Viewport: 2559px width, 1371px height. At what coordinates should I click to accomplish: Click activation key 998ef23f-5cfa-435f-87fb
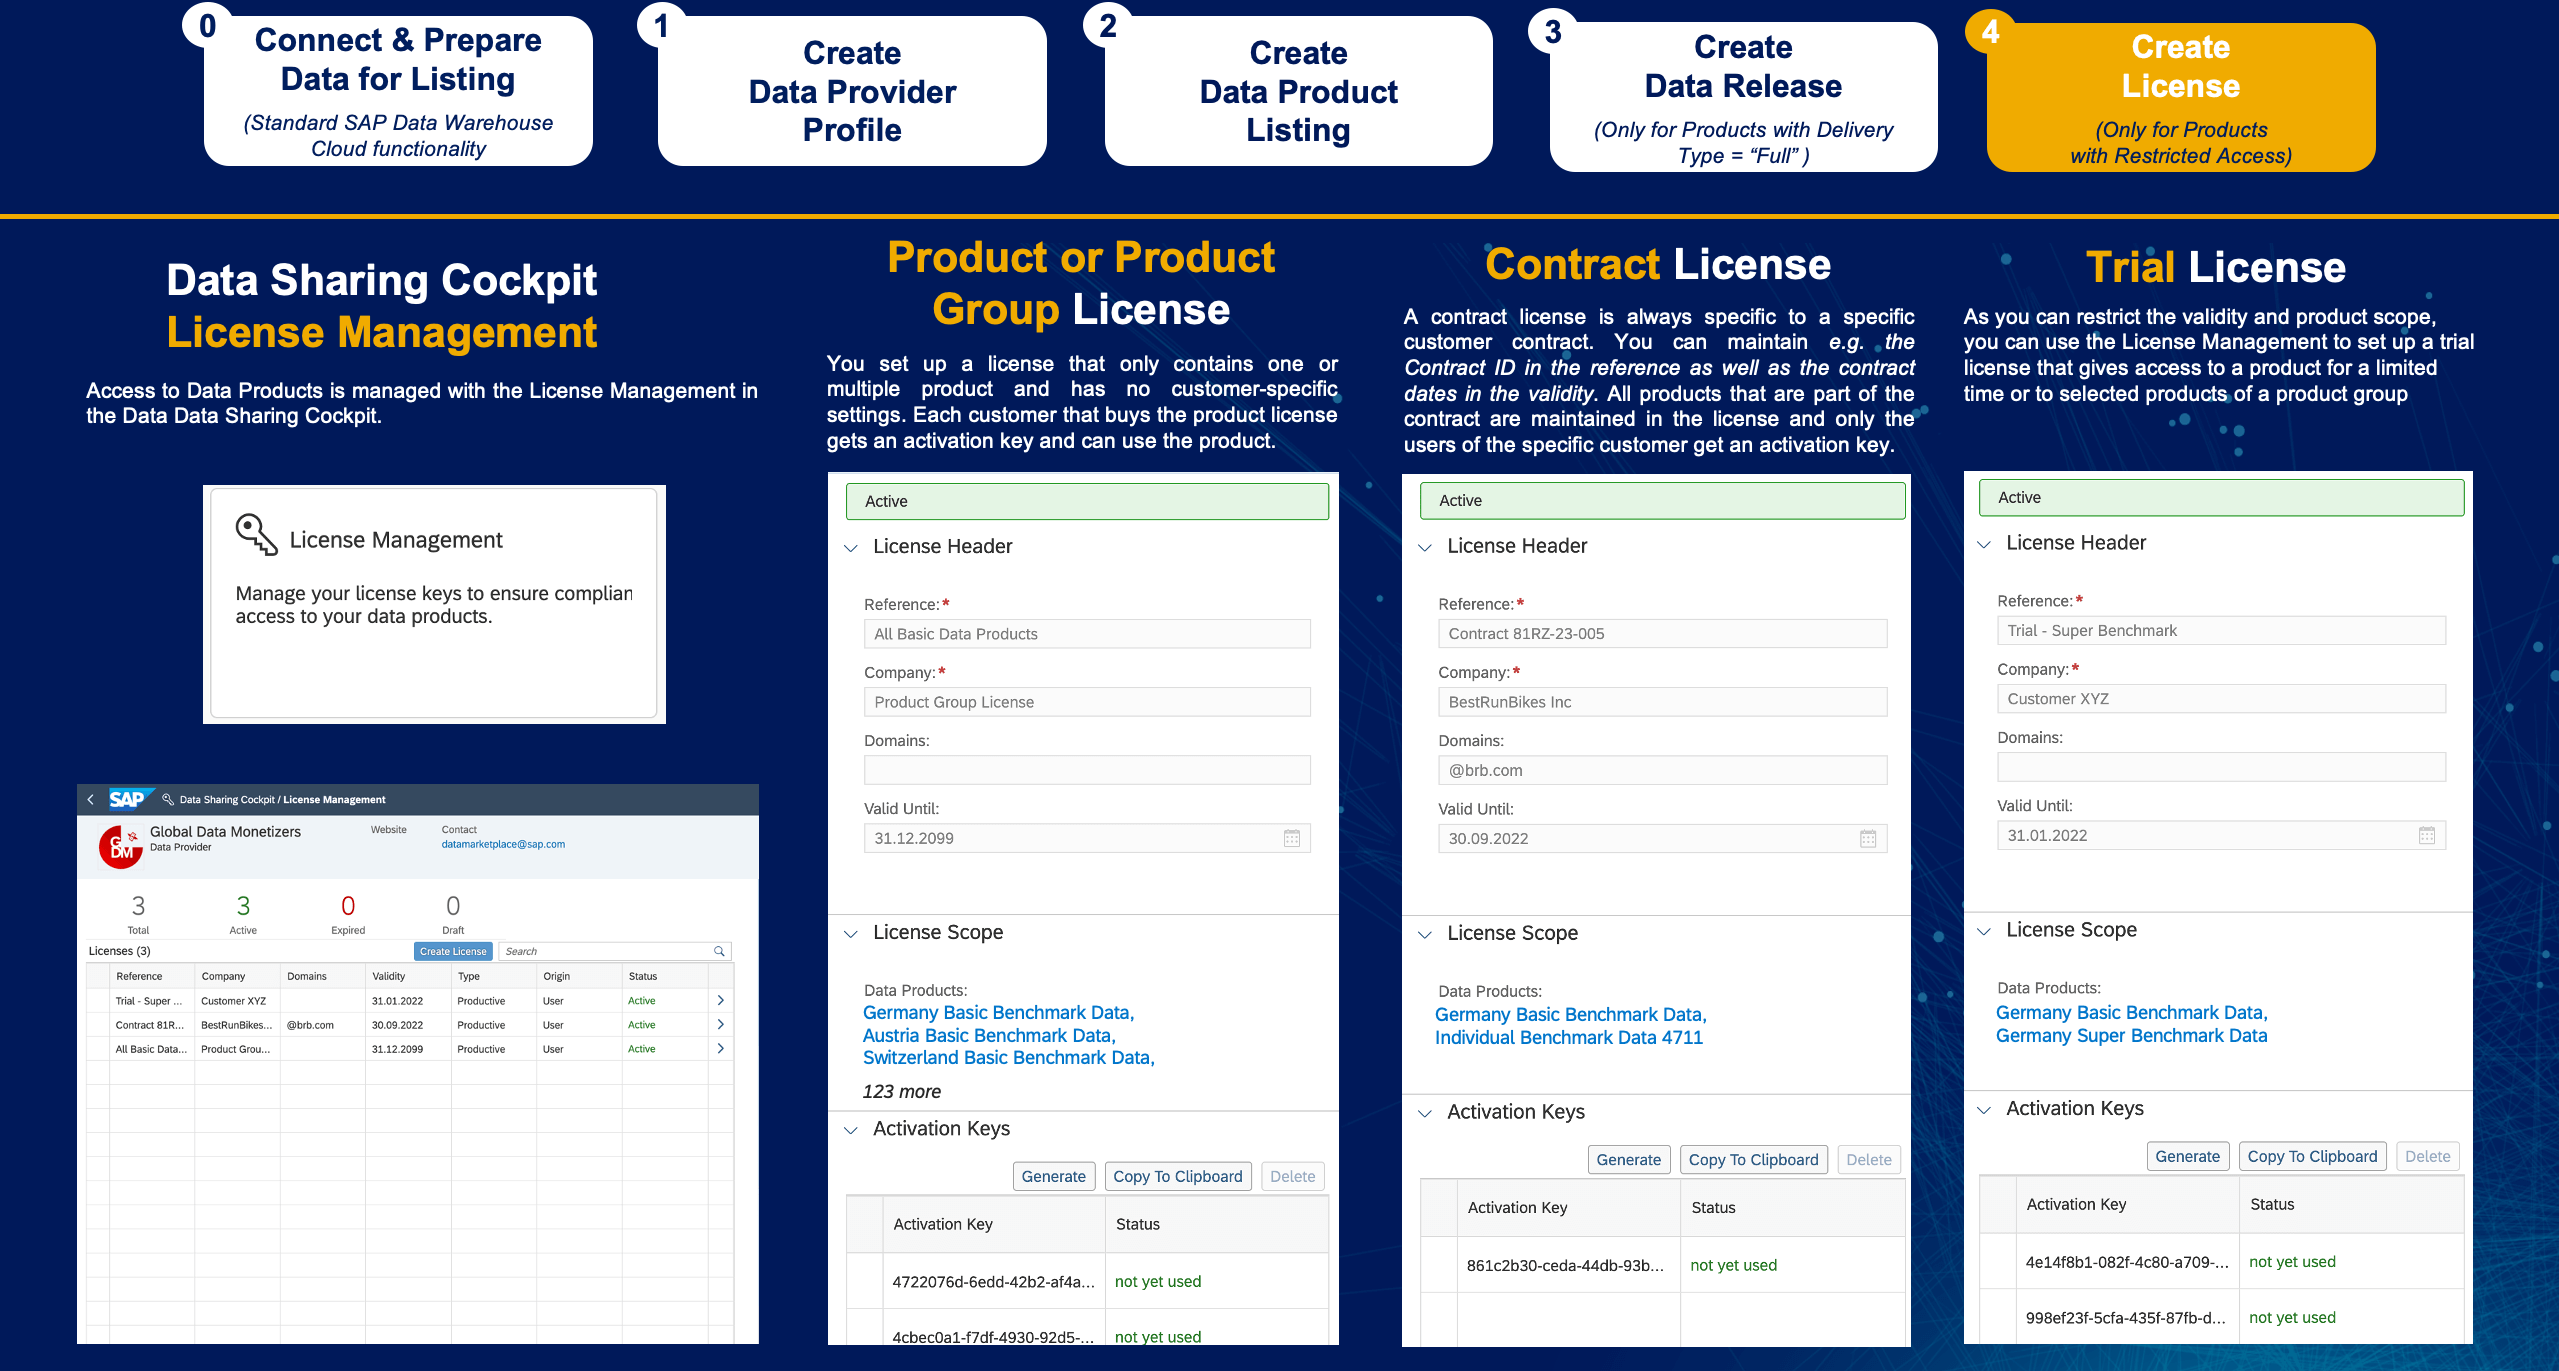click(x=2126, y=1317)
